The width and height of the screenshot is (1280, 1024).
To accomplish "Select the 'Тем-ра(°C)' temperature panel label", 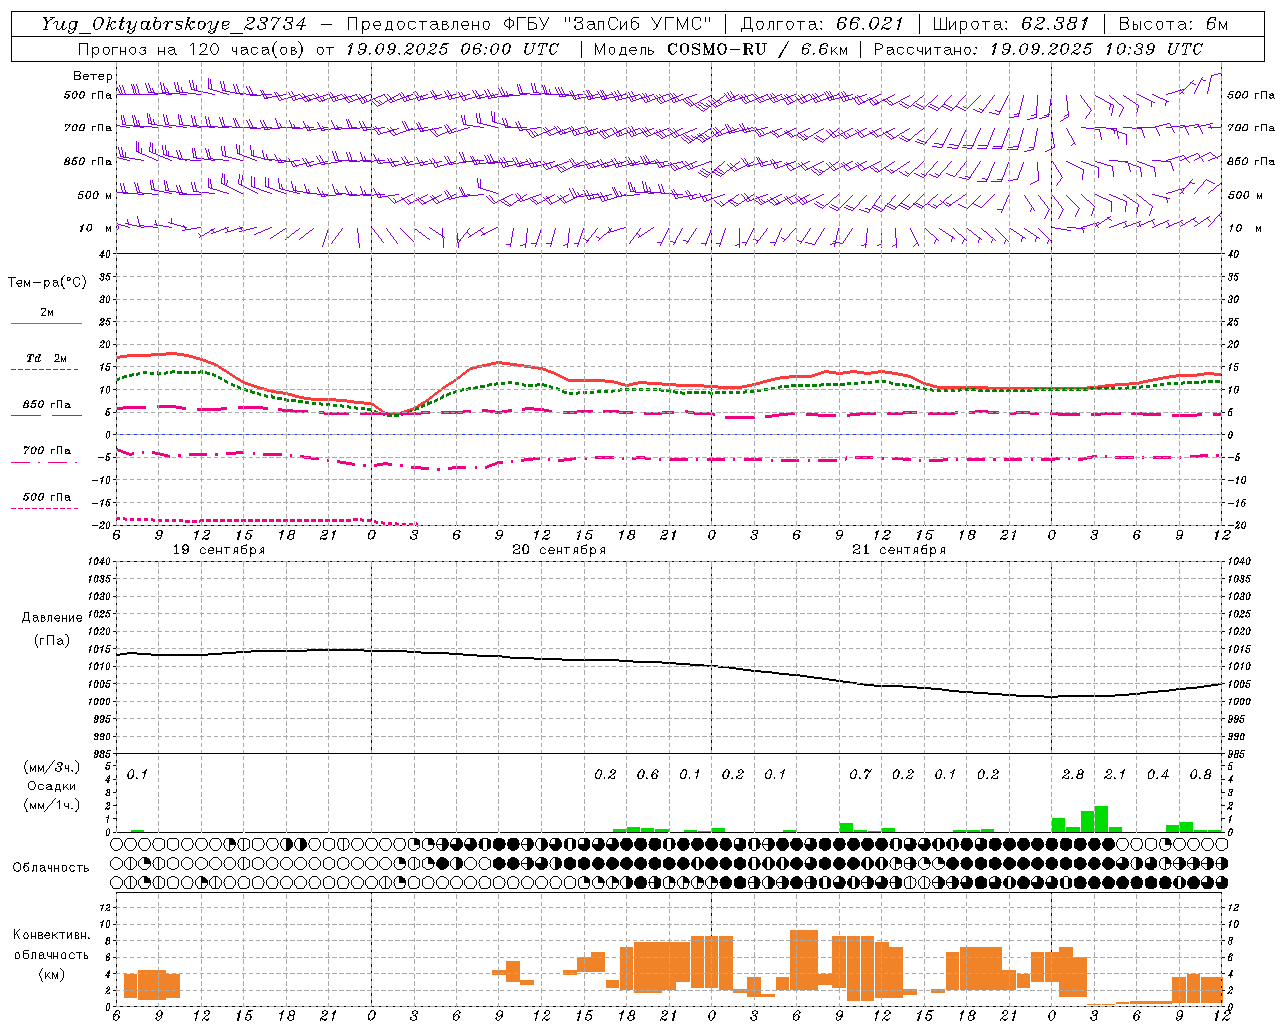I will click(47, 282).
